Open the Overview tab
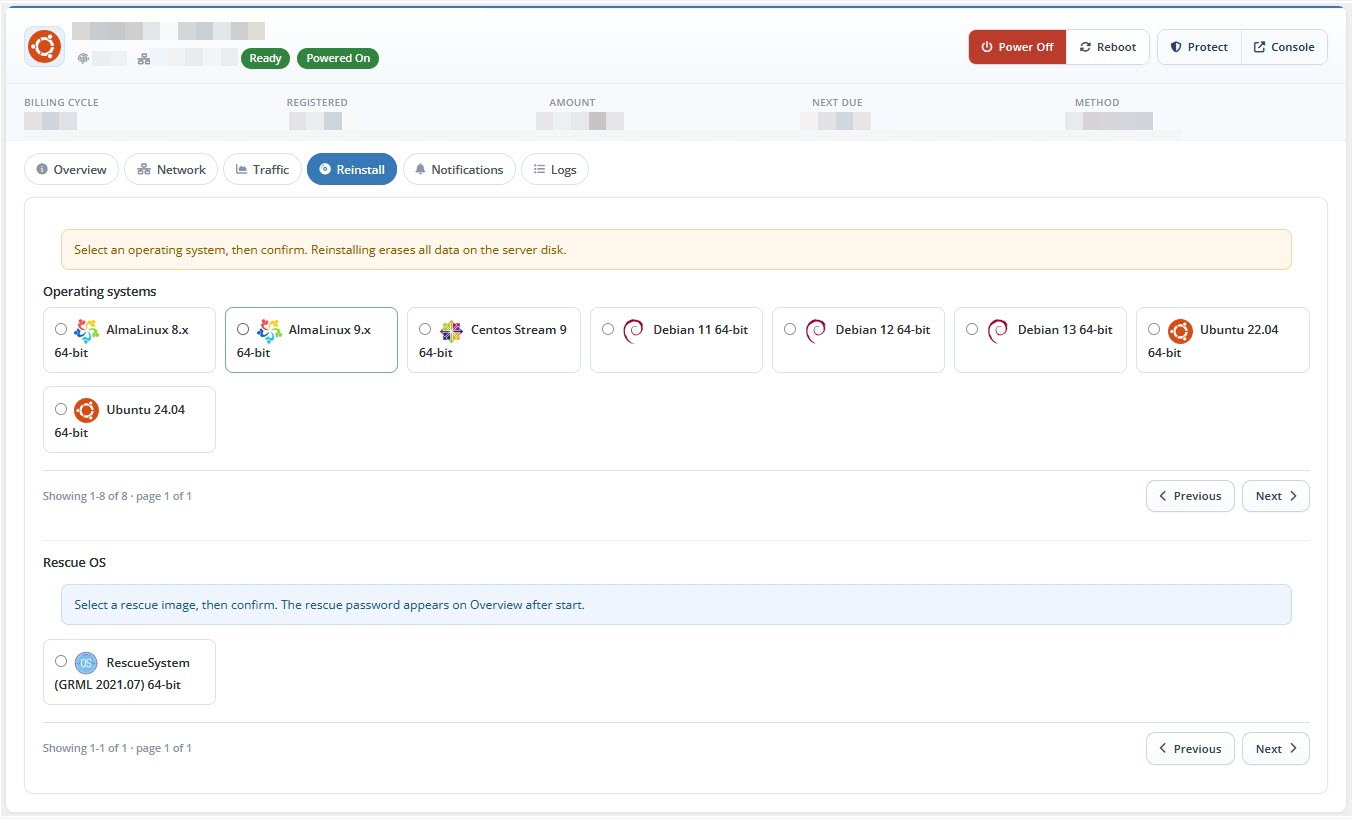This screenshot has height=819, width=1354. point(71,169)
